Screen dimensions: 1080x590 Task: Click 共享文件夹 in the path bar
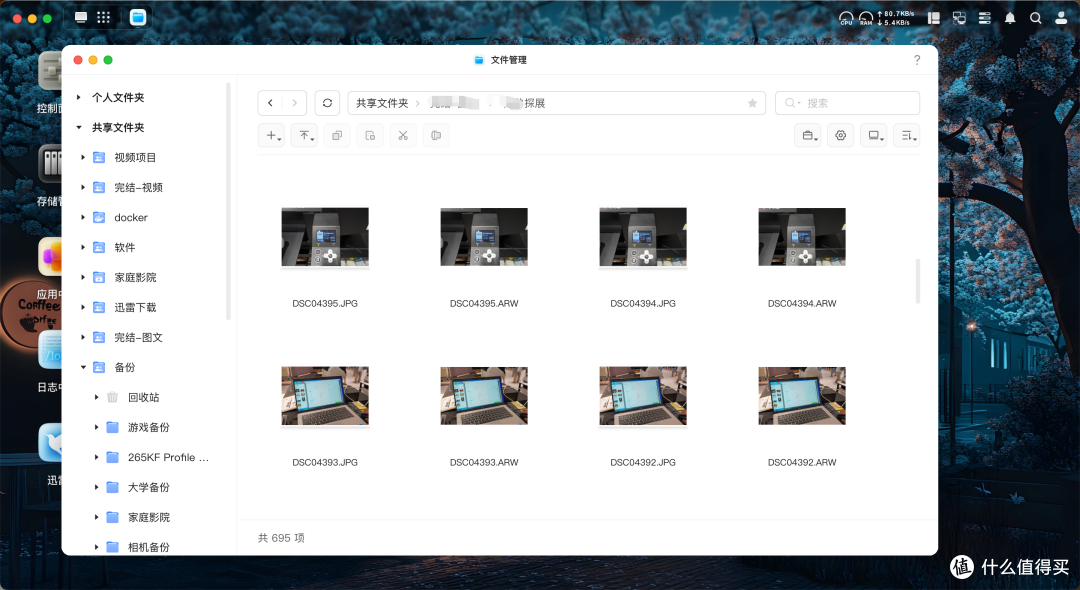[x=382, y=103]
